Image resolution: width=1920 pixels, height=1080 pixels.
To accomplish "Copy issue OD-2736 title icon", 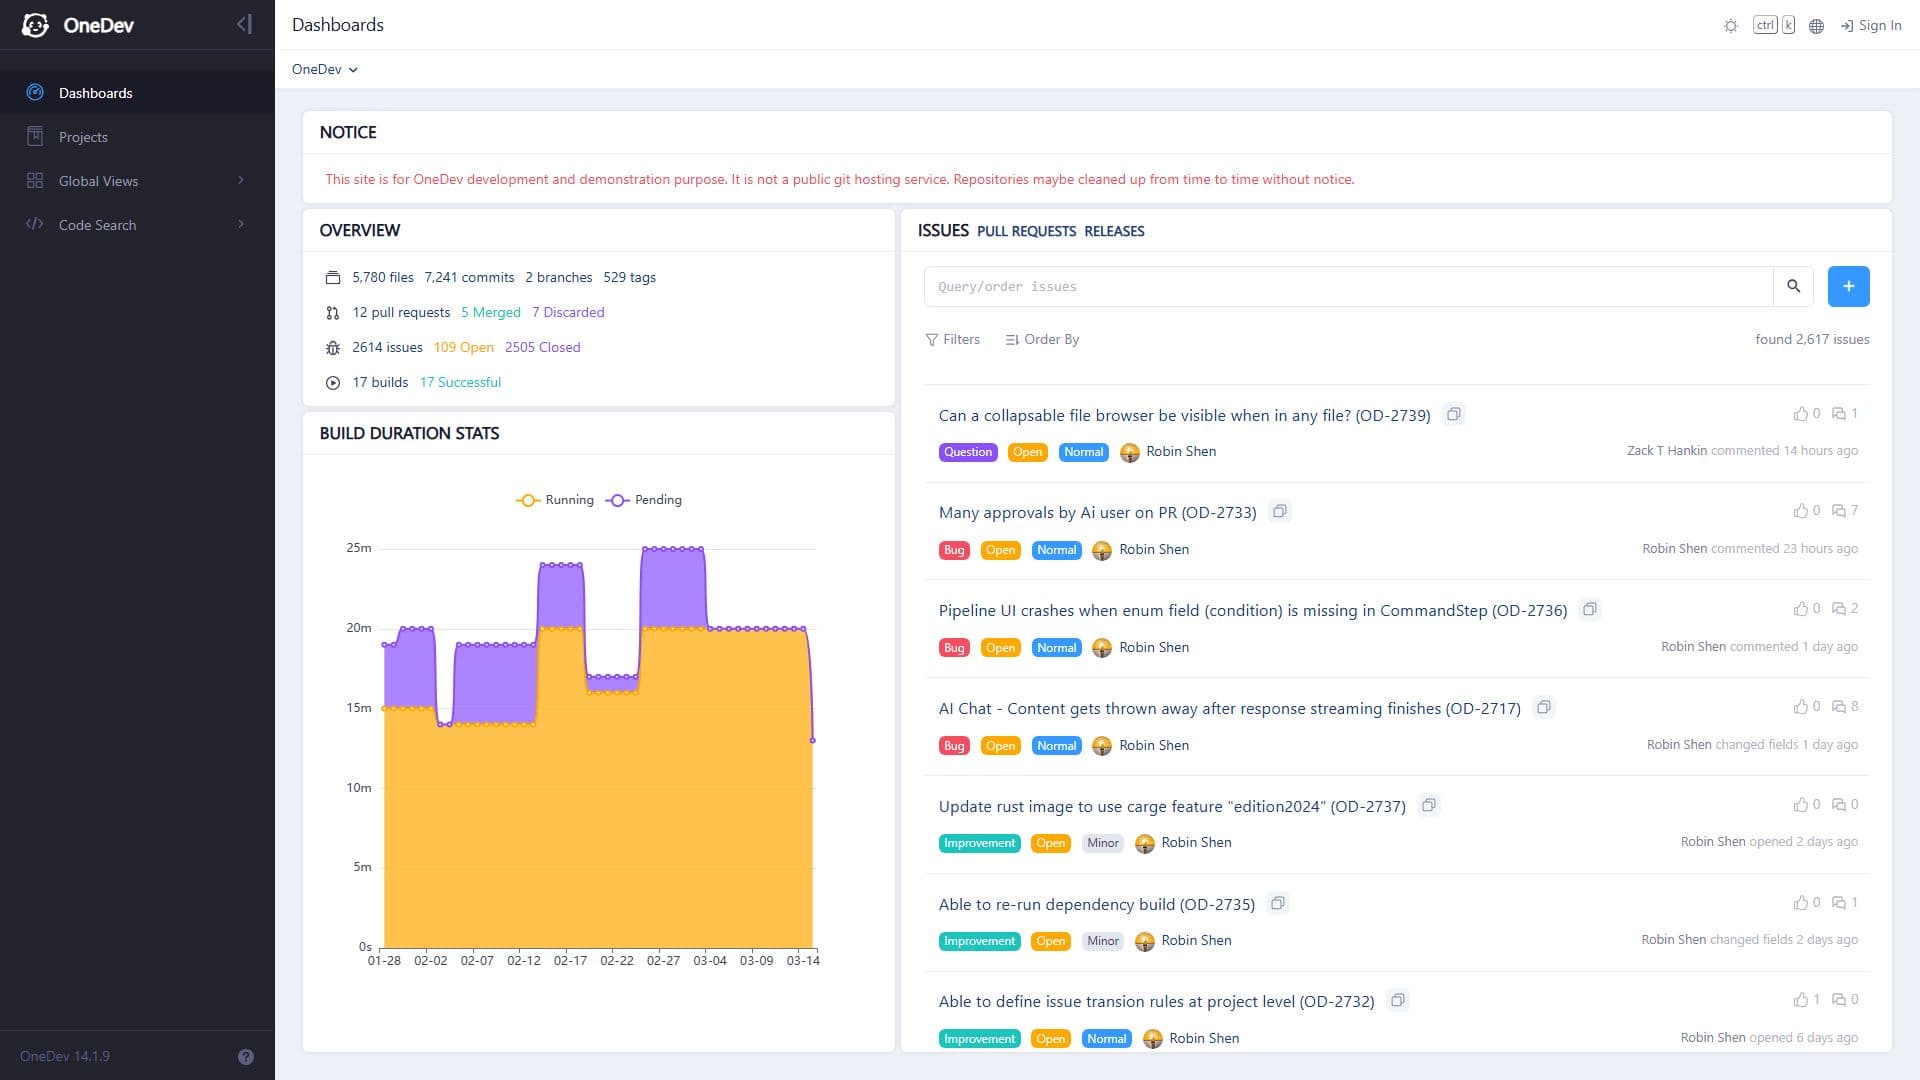I will click(1590, 609).
